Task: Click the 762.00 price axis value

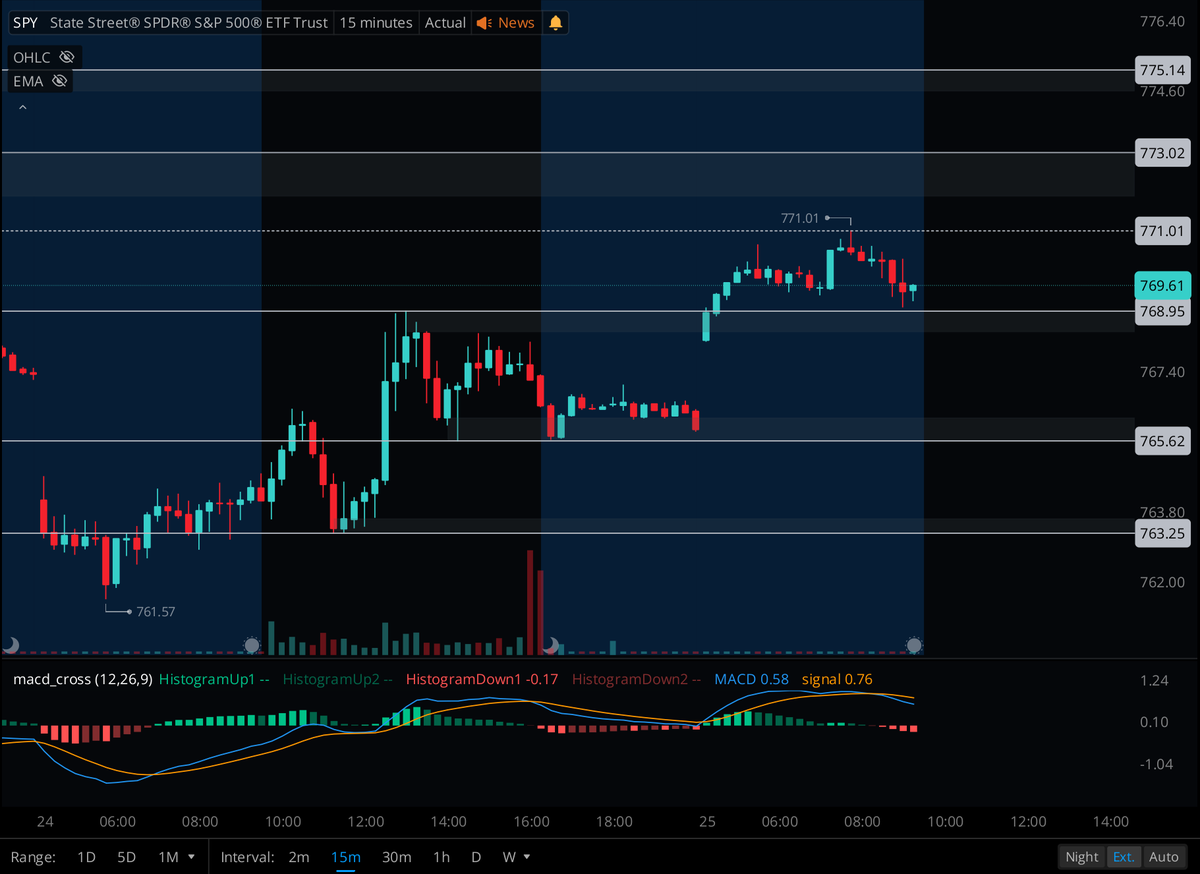Action: 1162,582
